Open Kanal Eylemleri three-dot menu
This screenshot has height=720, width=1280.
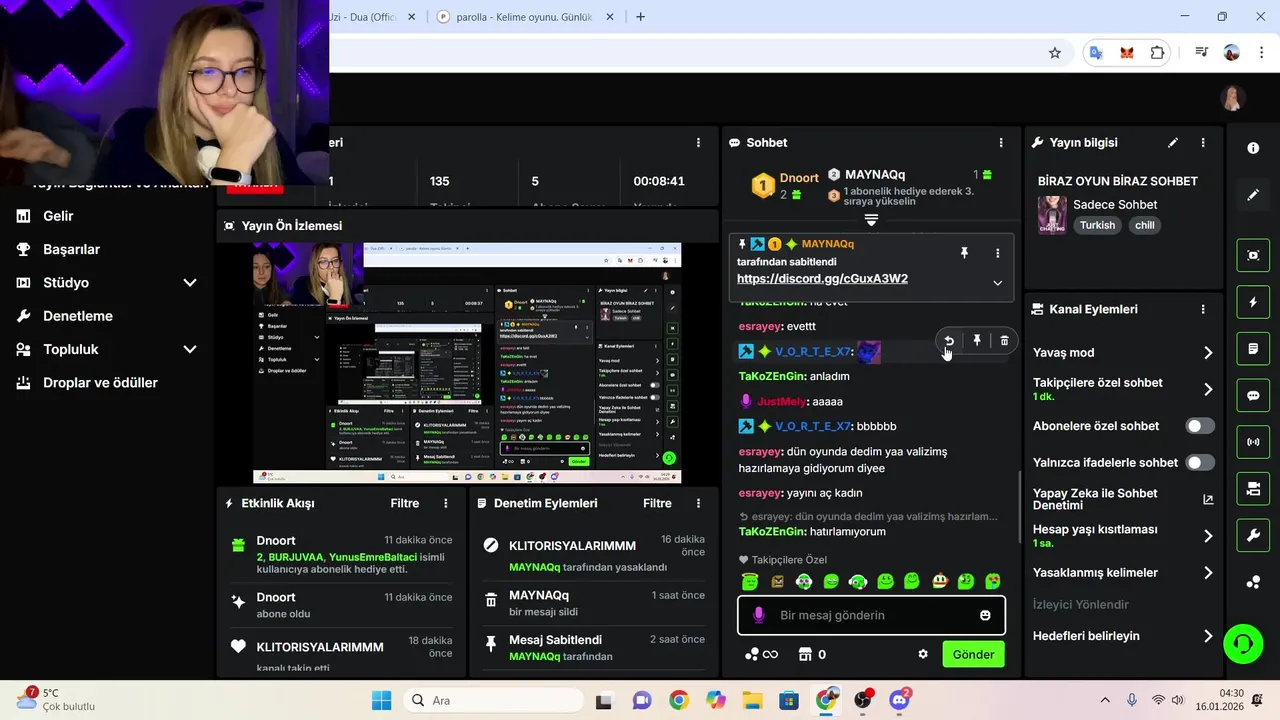click(x=1203, y=309)
